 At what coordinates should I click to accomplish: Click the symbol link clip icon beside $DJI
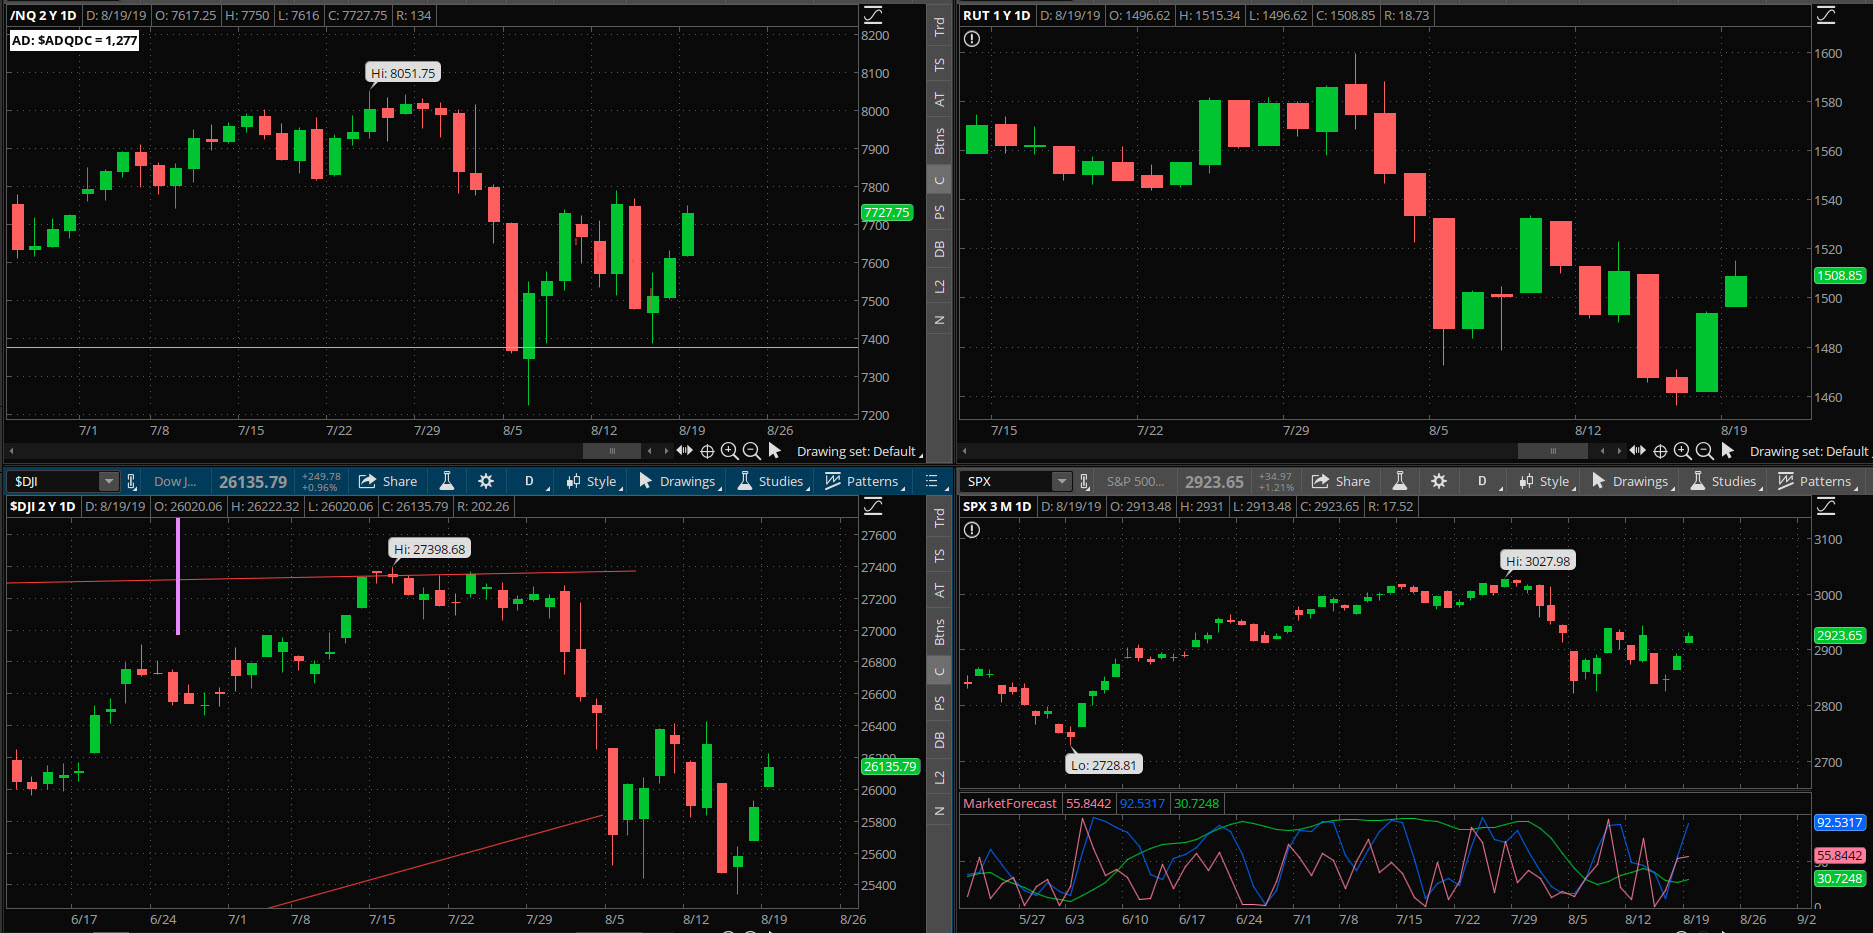point(131,482)
